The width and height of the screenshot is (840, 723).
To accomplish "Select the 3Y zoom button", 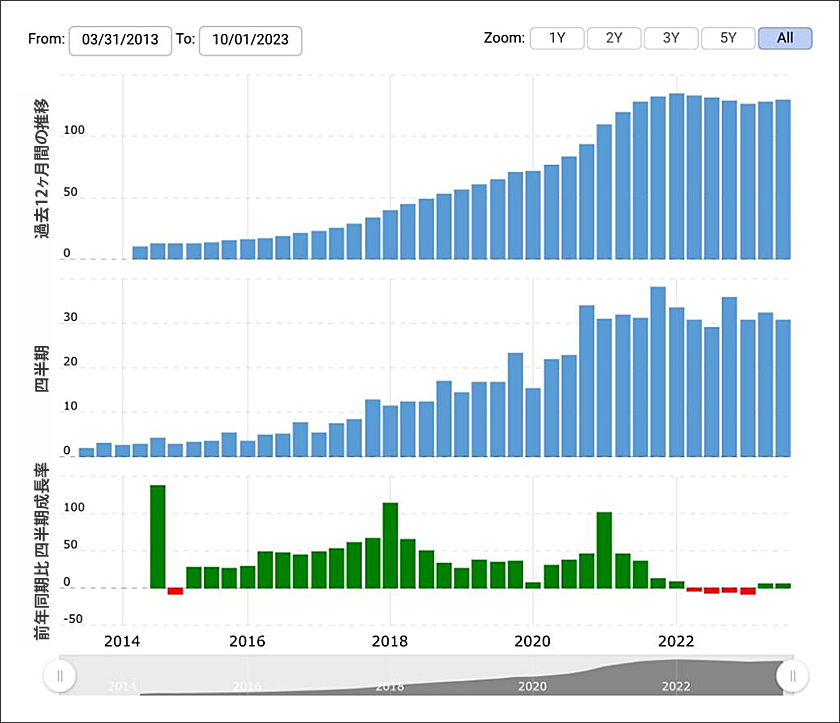I will [671, 38].
